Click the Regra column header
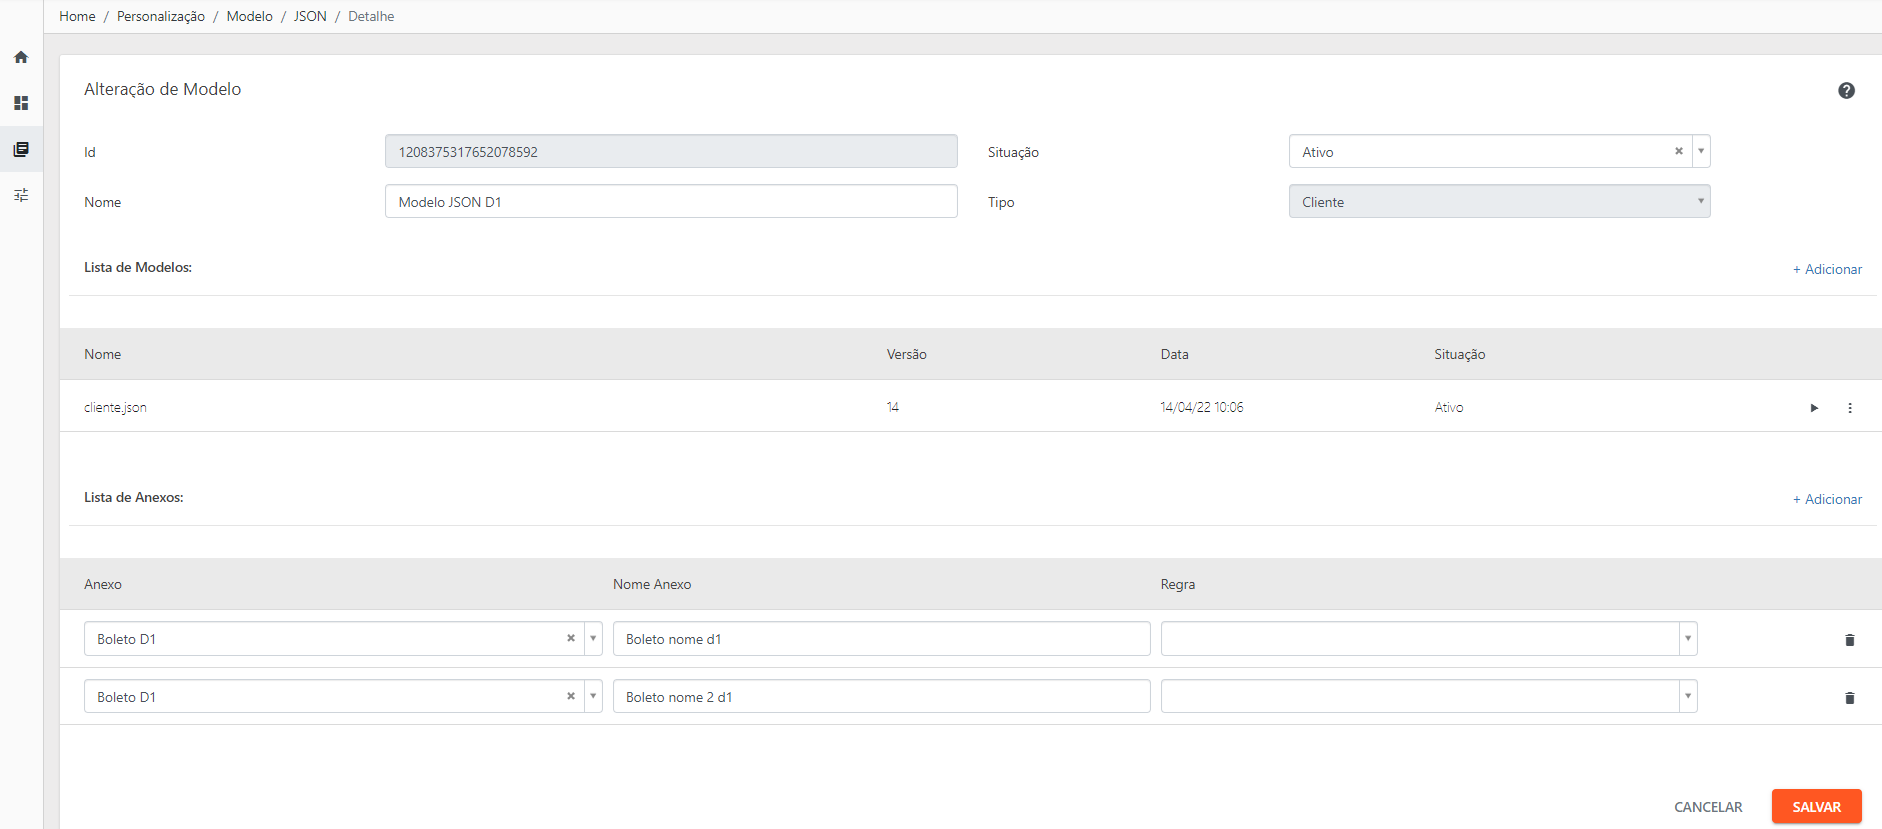The image size is (1882, 829). click(1178, 584)
